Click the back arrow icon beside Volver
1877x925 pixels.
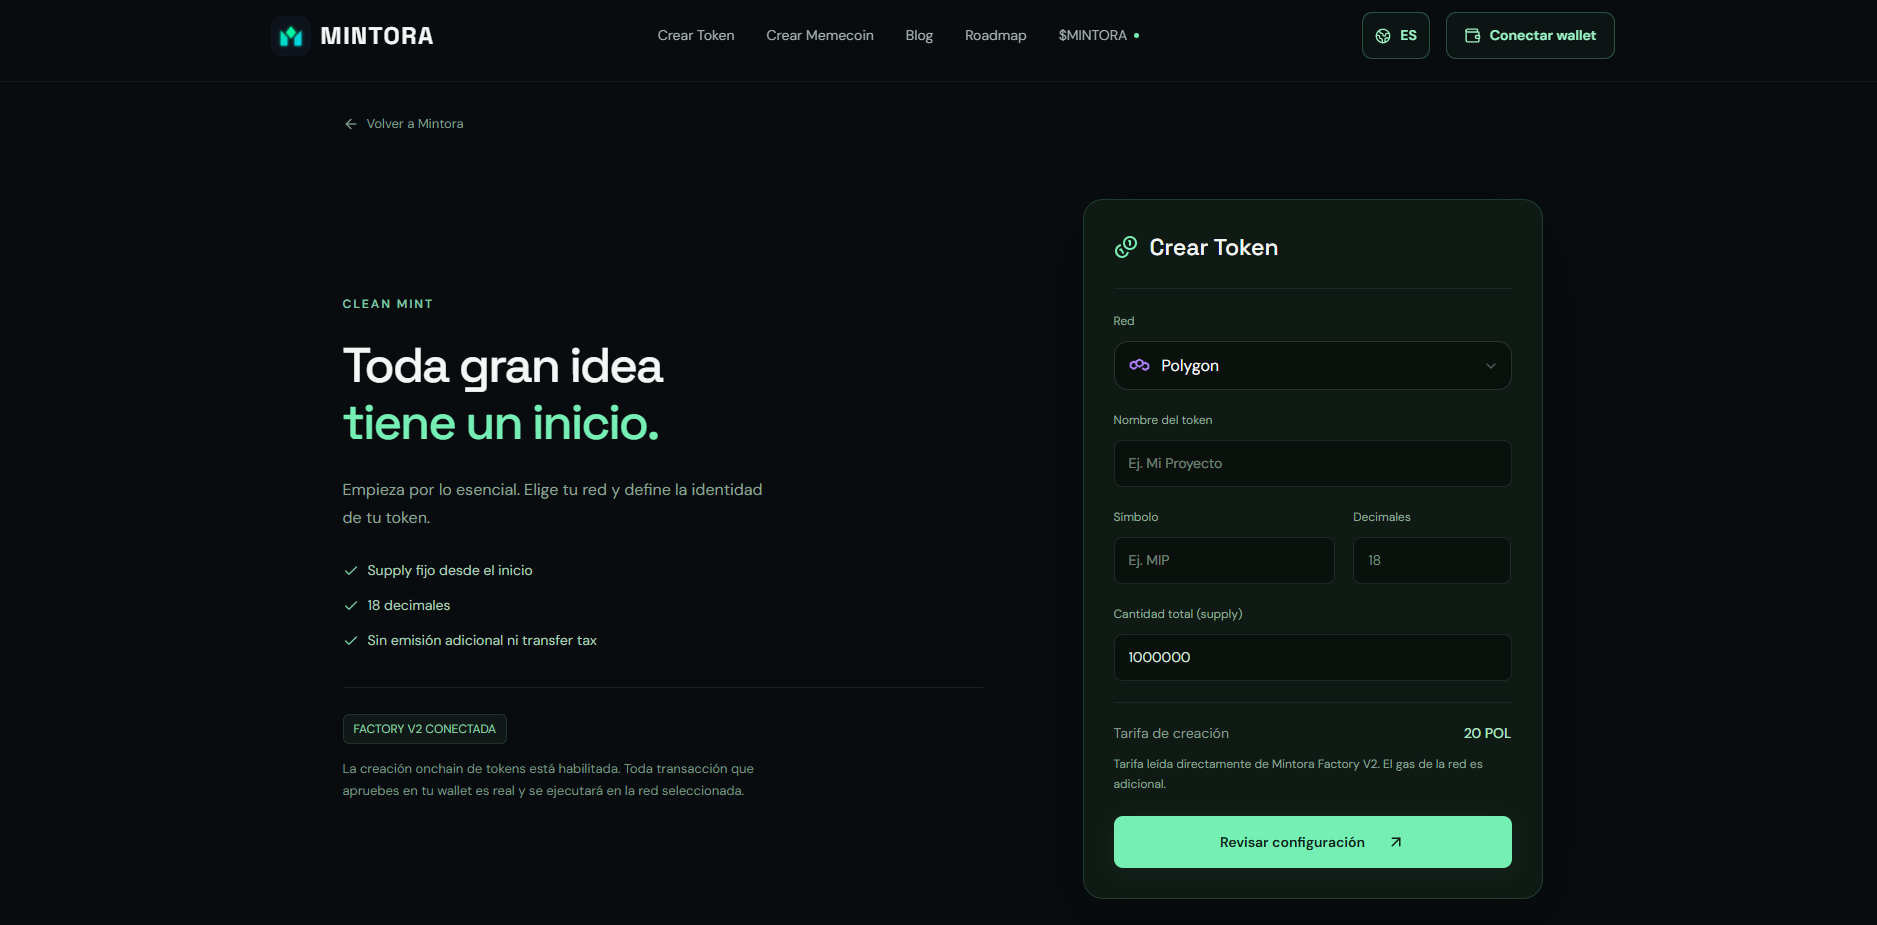click(x=350, y=124)
